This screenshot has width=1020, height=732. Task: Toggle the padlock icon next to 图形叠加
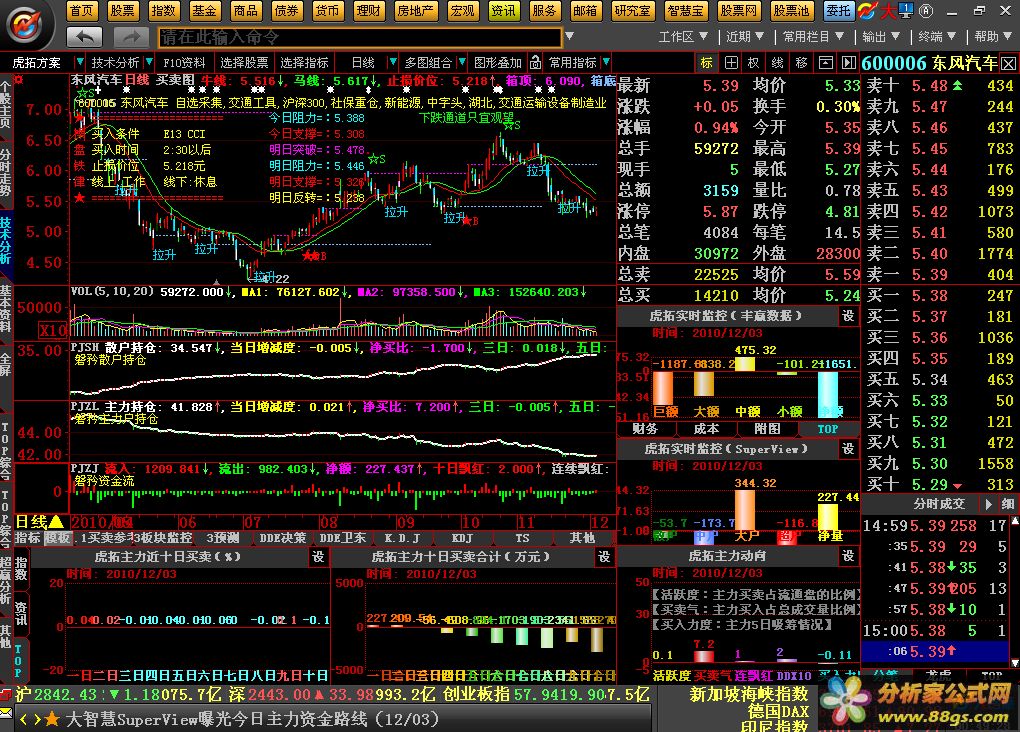pyautogui.click(x=535, y=62)
